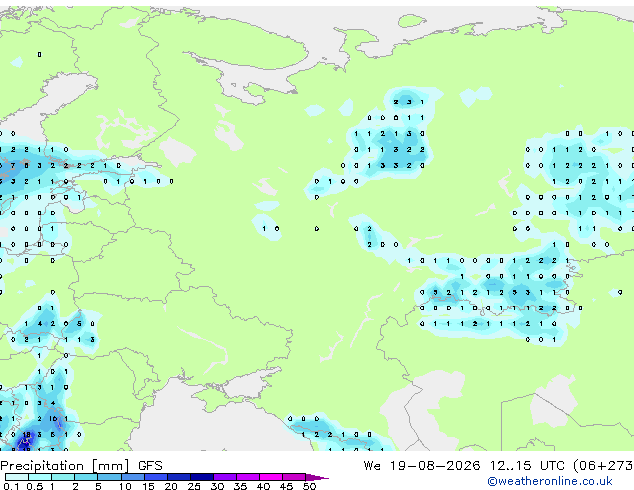Click the legend label '0.1'
This screenshot has height=490, width=634.
tap(11, 486)
